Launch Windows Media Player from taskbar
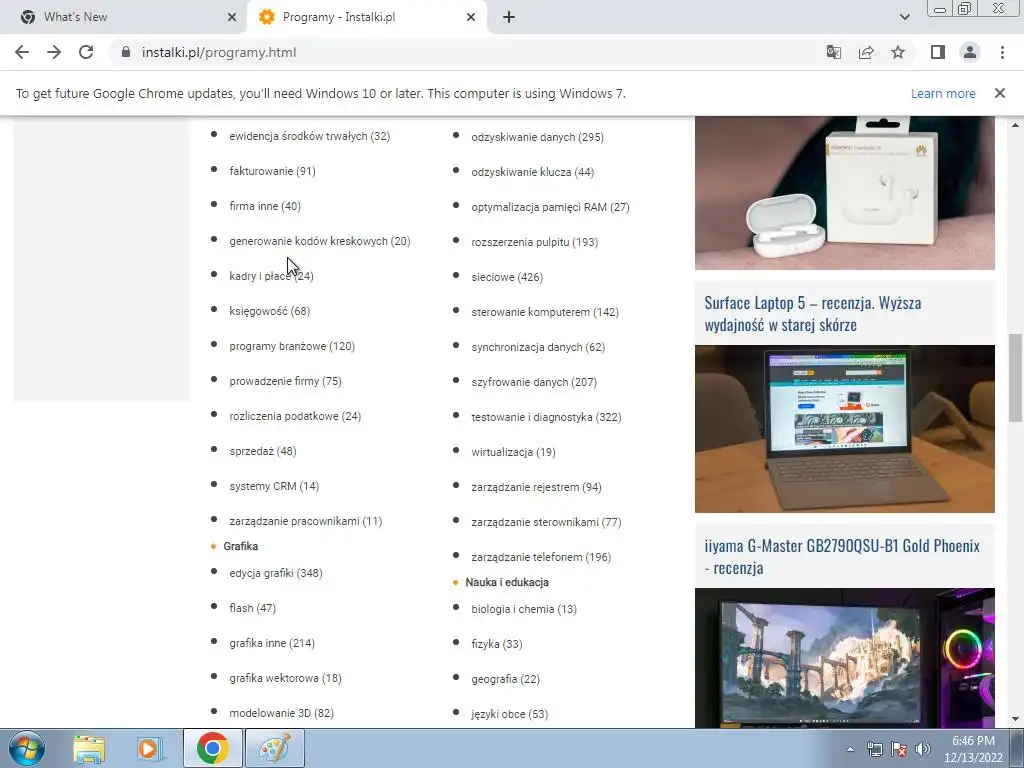This screenshot has width=1024, height=768. [149, 748]
